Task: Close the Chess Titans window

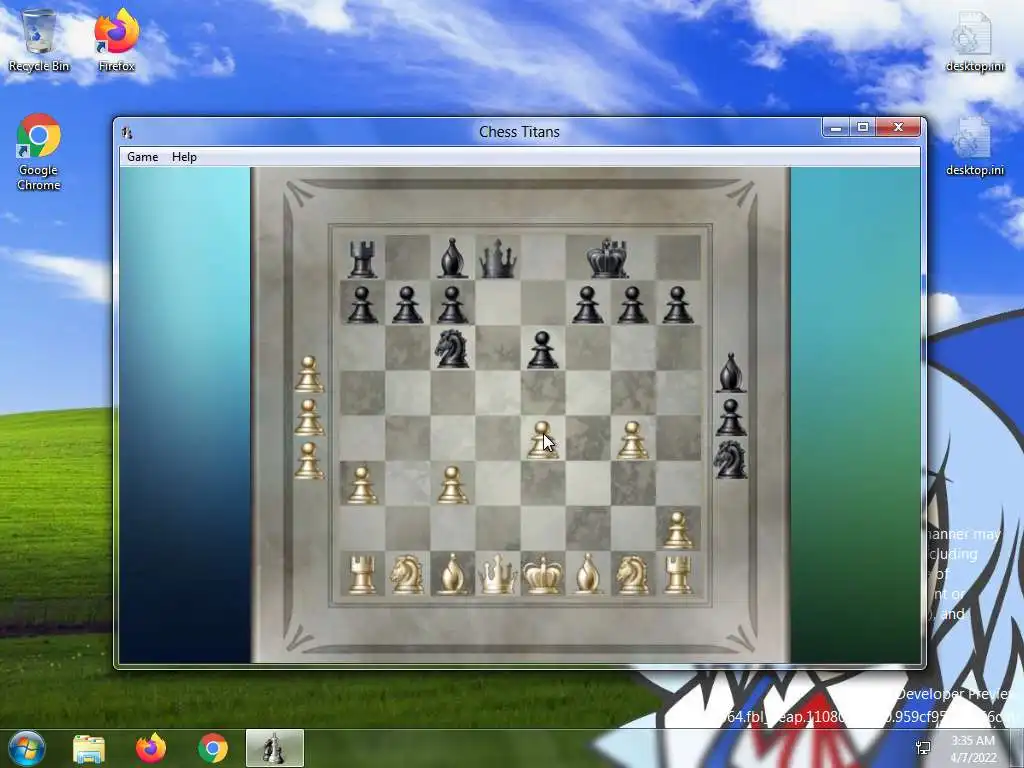Action: point(899,128)
